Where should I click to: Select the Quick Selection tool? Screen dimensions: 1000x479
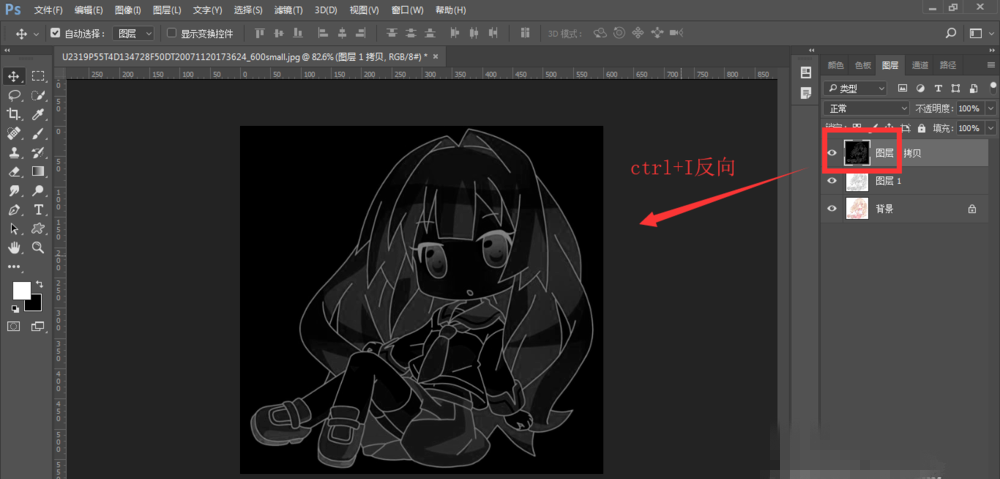point(38,96)
